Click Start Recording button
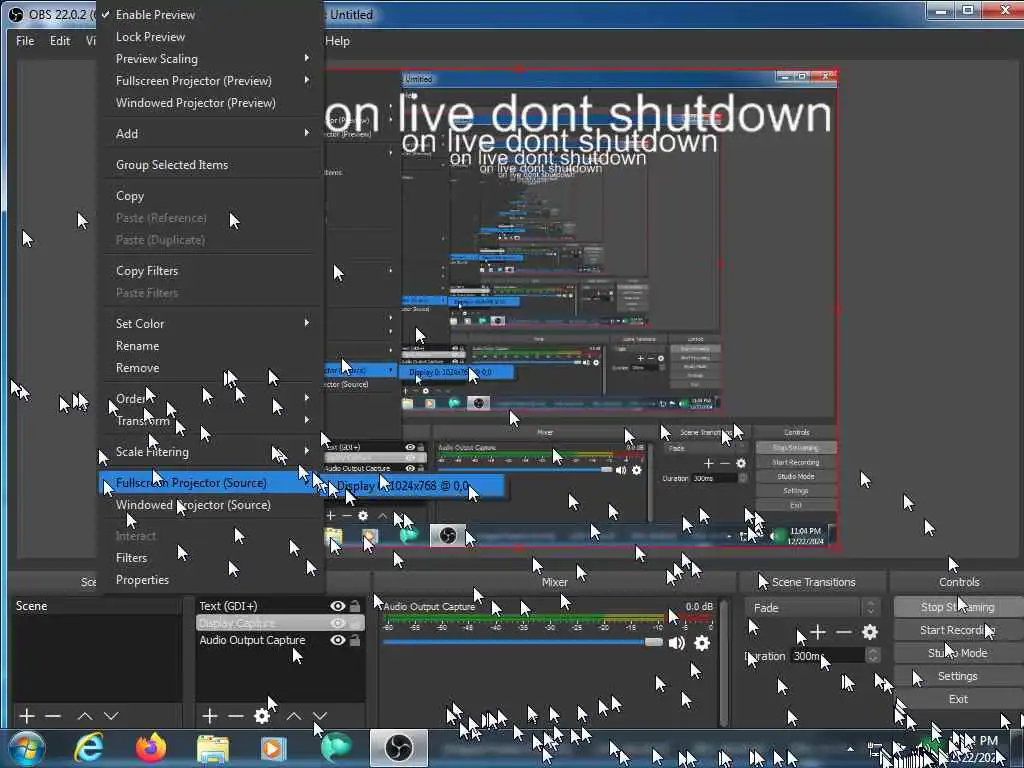This screenshot has height=768, width=1024. coord(958,630)
